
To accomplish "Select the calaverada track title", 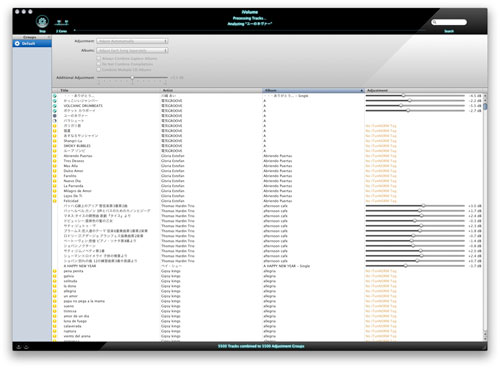I will (72, 326).
